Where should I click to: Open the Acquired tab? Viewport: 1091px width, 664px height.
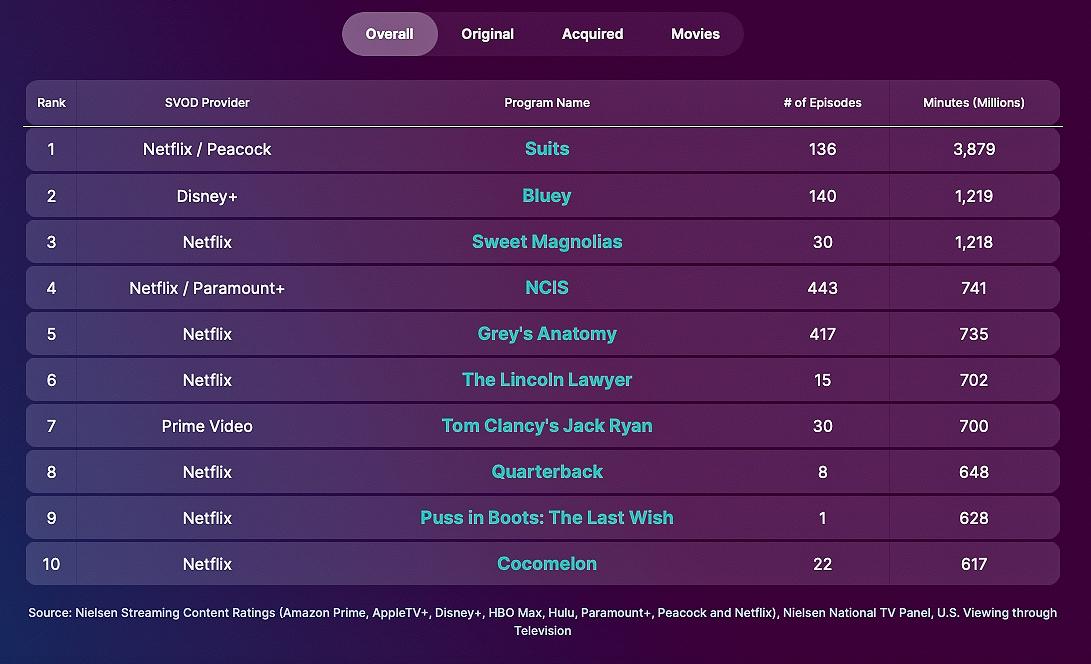pyautogui.click(x=592, y=34)
